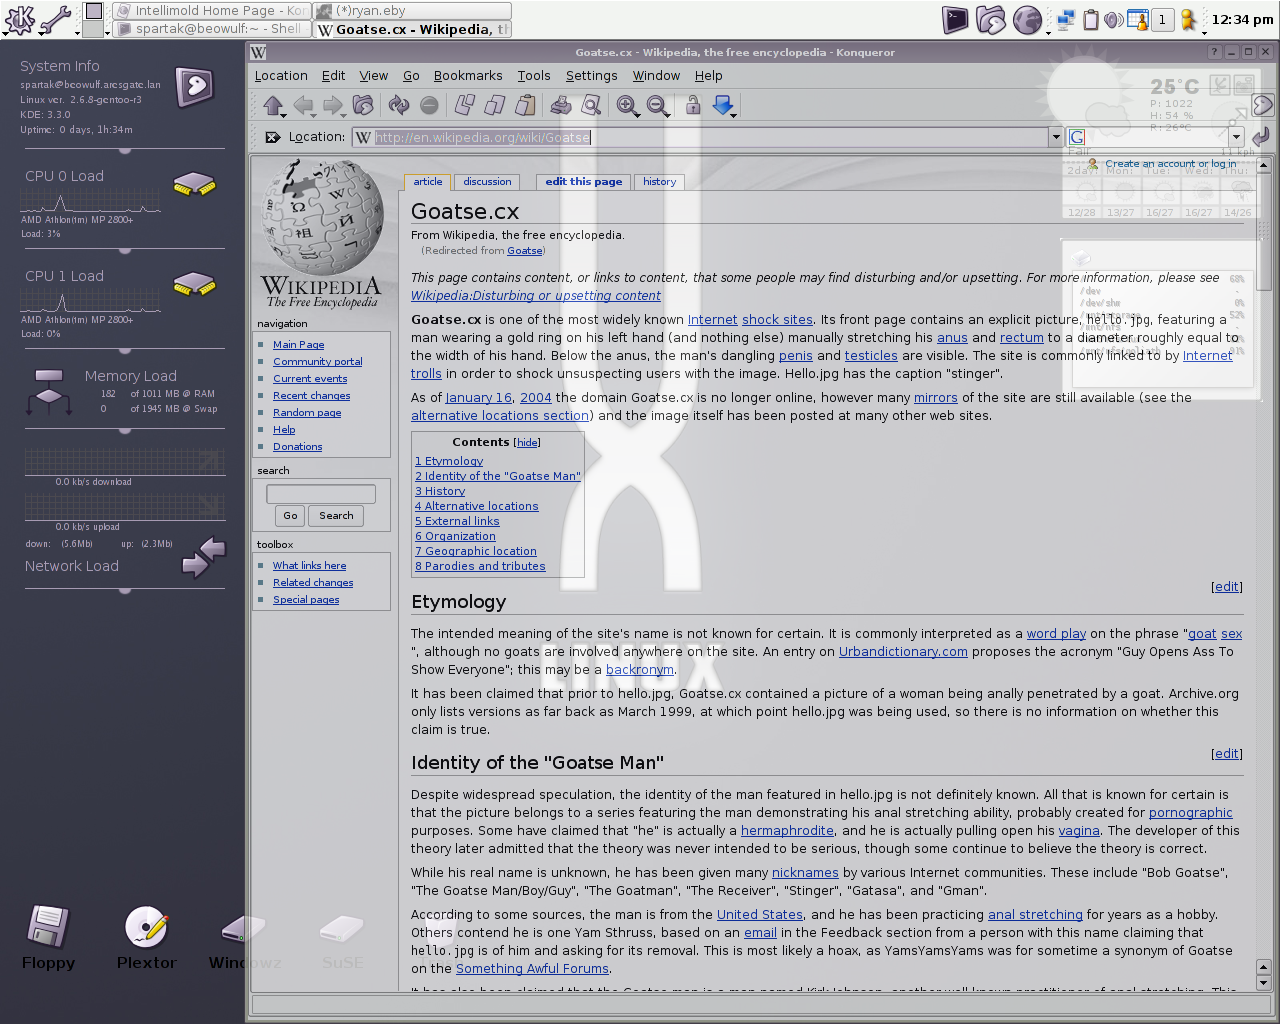This screenshot has width=1280, height=1024.
Task: Open Find with the magnifier-on-page icon
Action: point(591,105)
